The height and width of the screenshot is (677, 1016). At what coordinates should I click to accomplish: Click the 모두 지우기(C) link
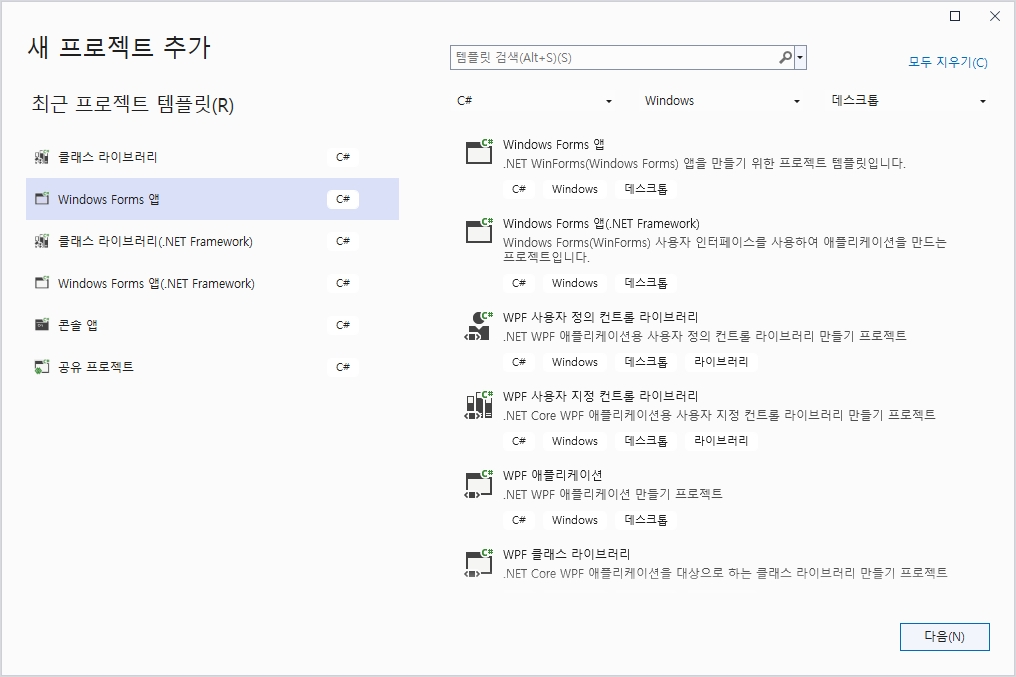point(947,62)
